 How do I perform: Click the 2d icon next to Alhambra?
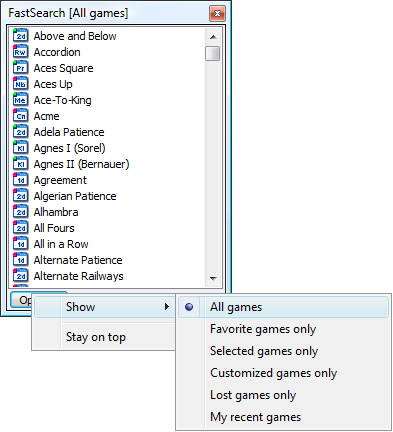[20, 212]
